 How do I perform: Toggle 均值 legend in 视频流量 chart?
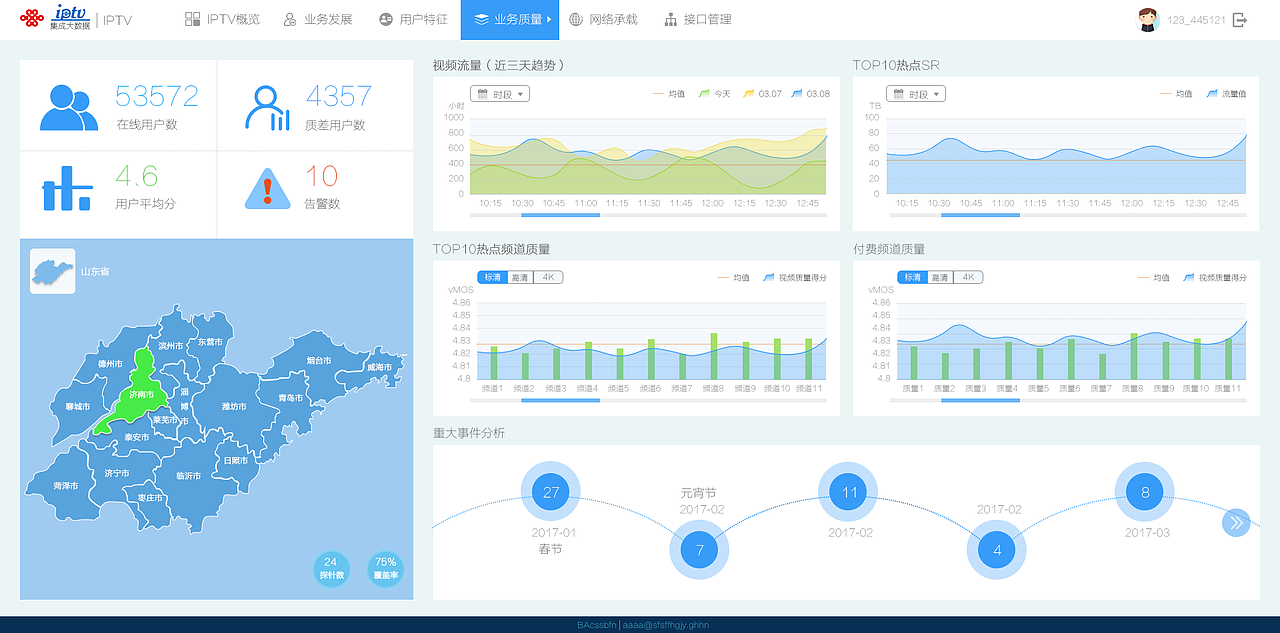coord(669,94)
